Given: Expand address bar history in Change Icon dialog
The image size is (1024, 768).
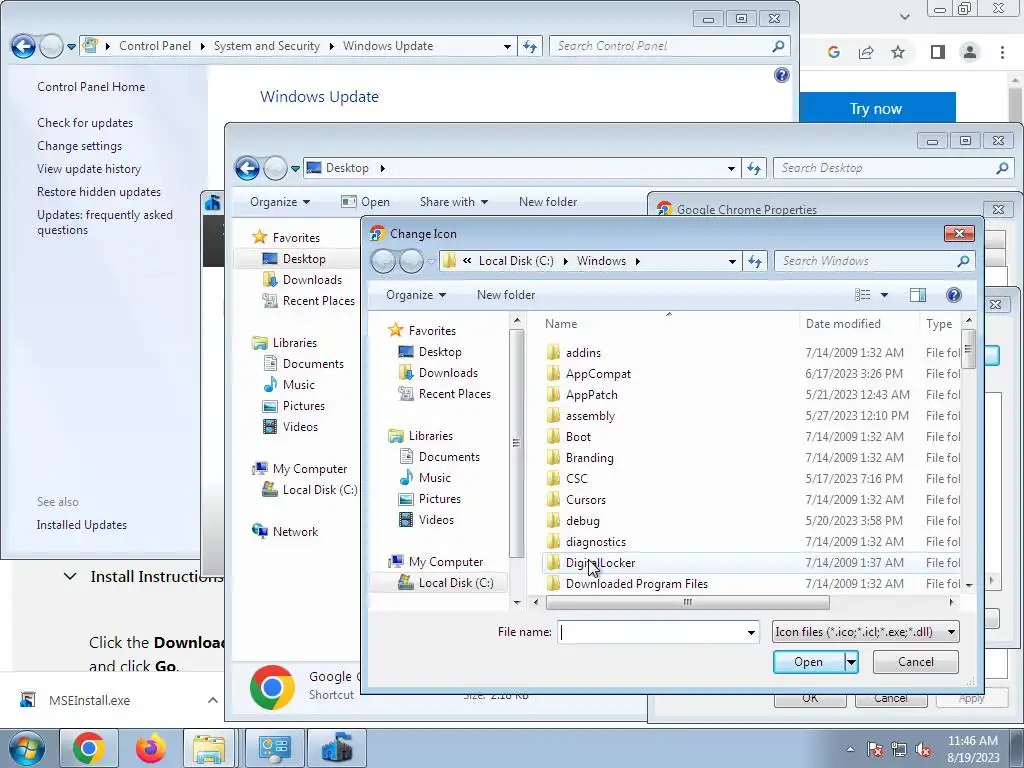Looking at the screenshot, I should point(731,261).
